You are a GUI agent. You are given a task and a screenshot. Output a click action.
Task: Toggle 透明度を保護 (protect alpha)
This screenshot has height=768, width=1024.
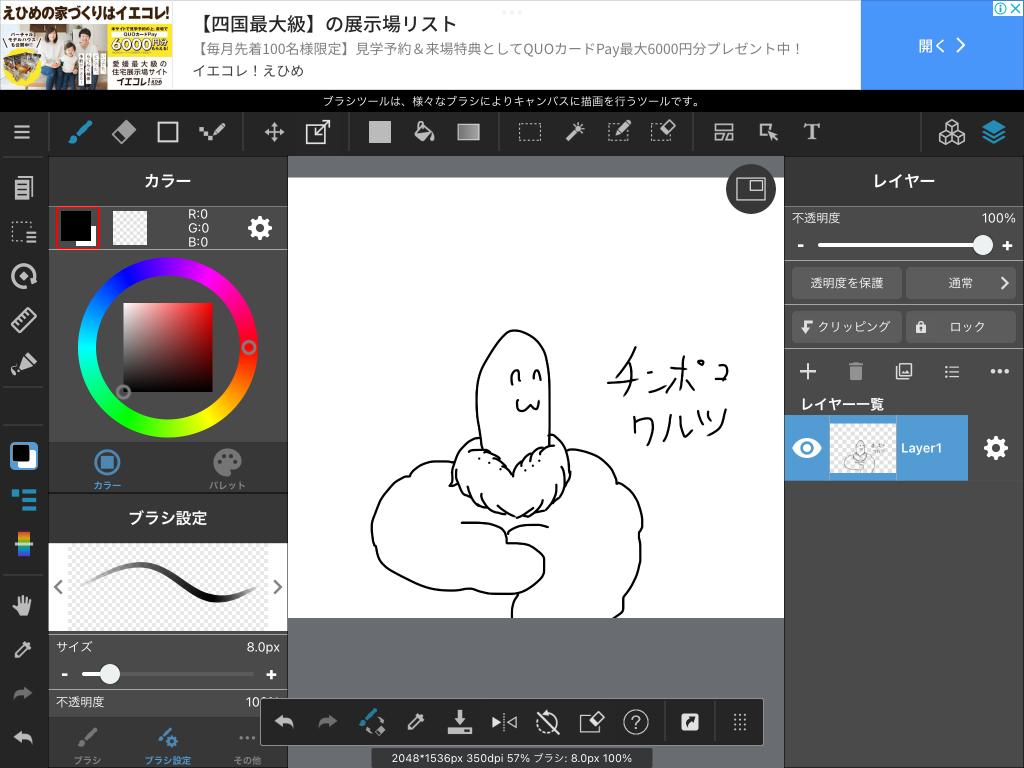[846, 283]
